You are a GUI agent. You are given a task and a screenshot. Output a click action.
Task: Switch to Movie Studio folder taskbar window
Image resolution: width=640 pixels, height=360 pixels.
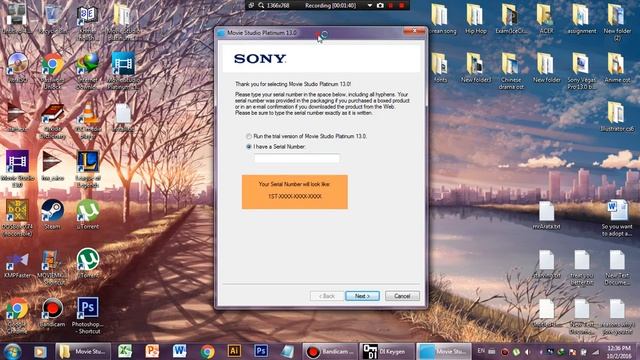point(83,351)
